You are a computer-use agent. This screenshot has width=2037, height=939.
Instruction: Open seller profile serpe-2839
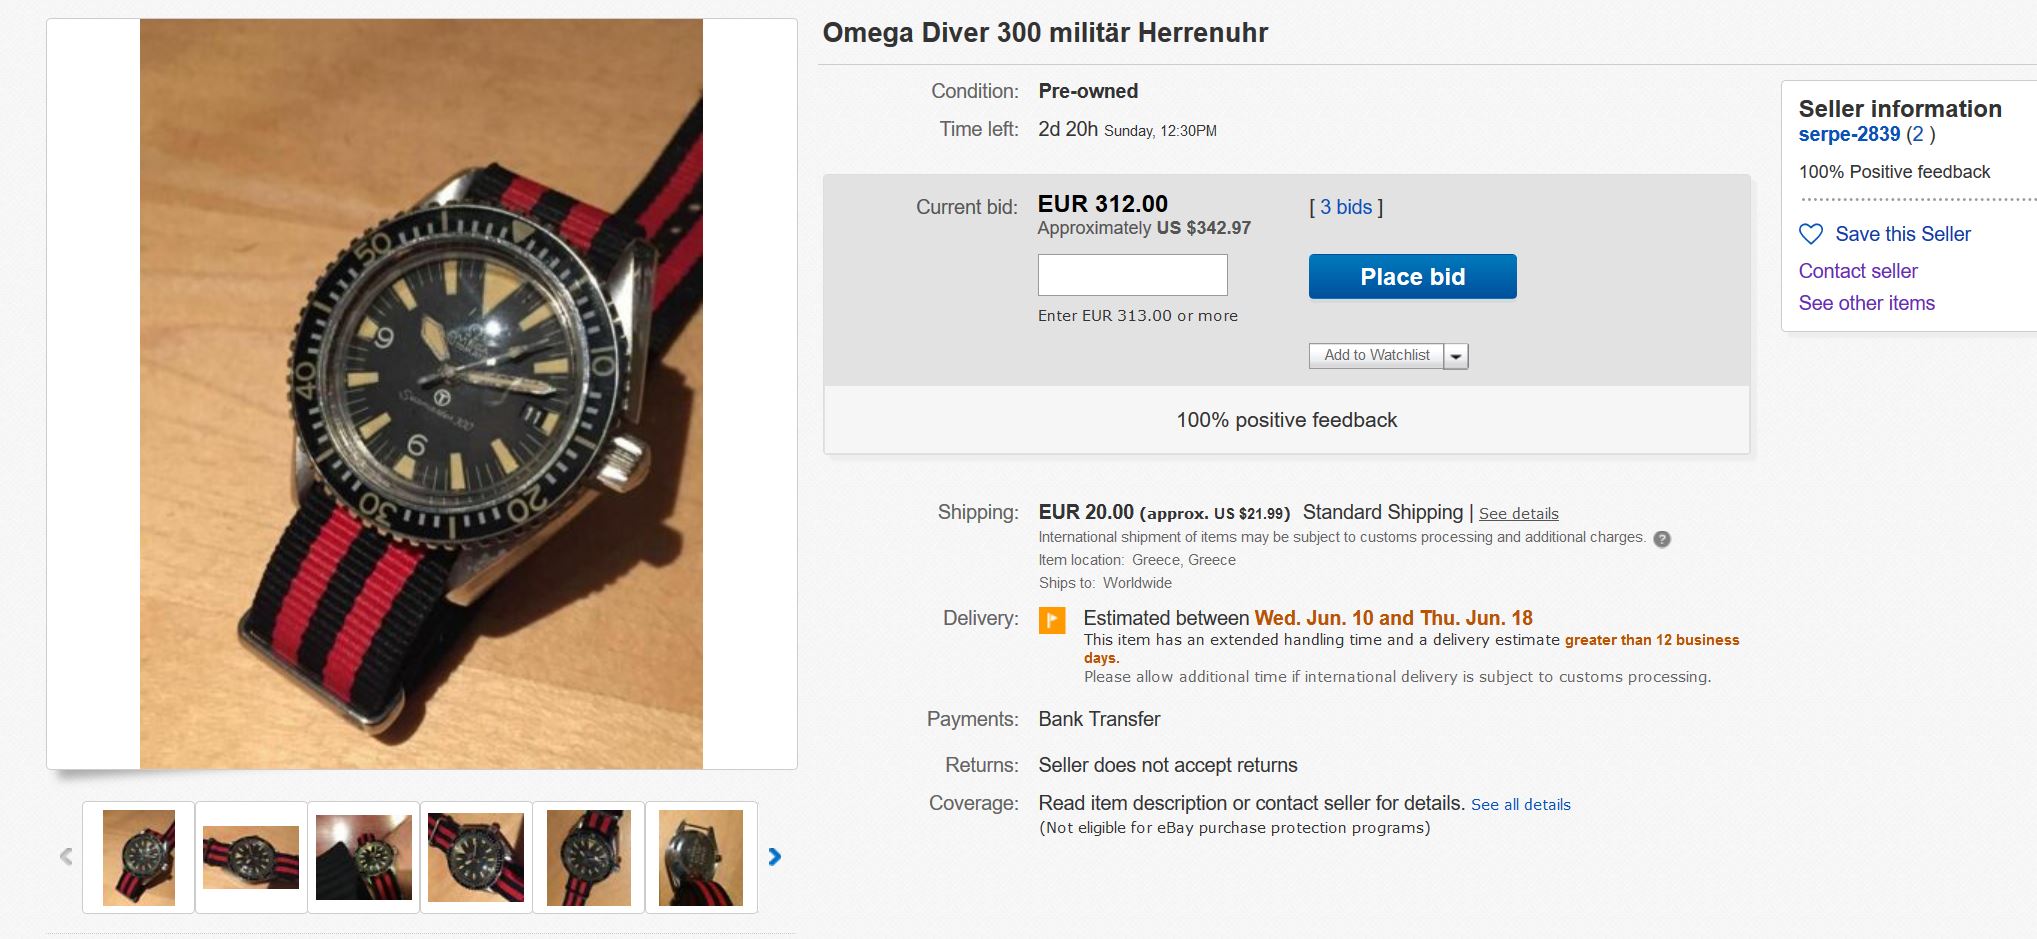1849,135
